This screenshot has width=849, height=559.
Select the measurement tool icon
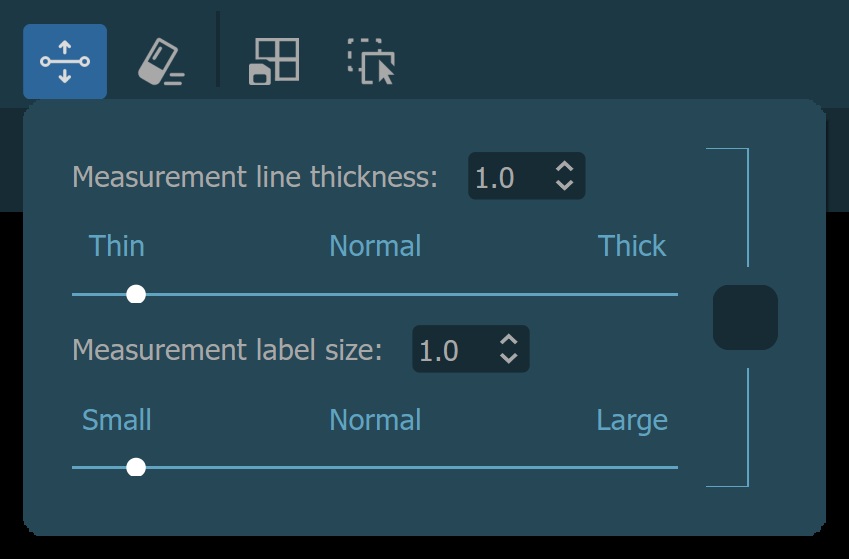tap(65, 62)
